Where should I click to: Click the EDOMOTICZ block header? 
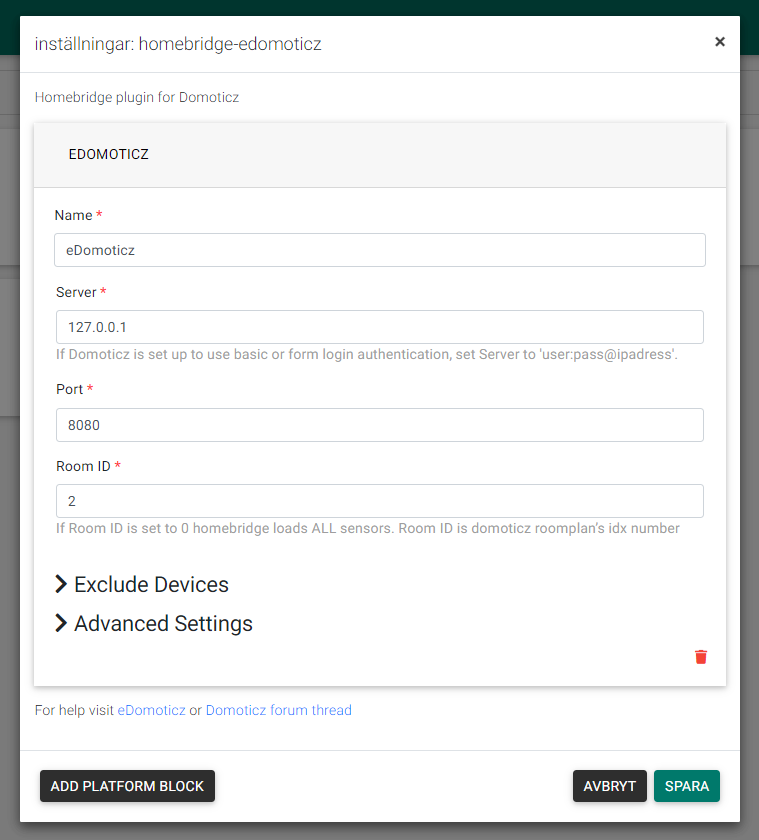(380, 155)
